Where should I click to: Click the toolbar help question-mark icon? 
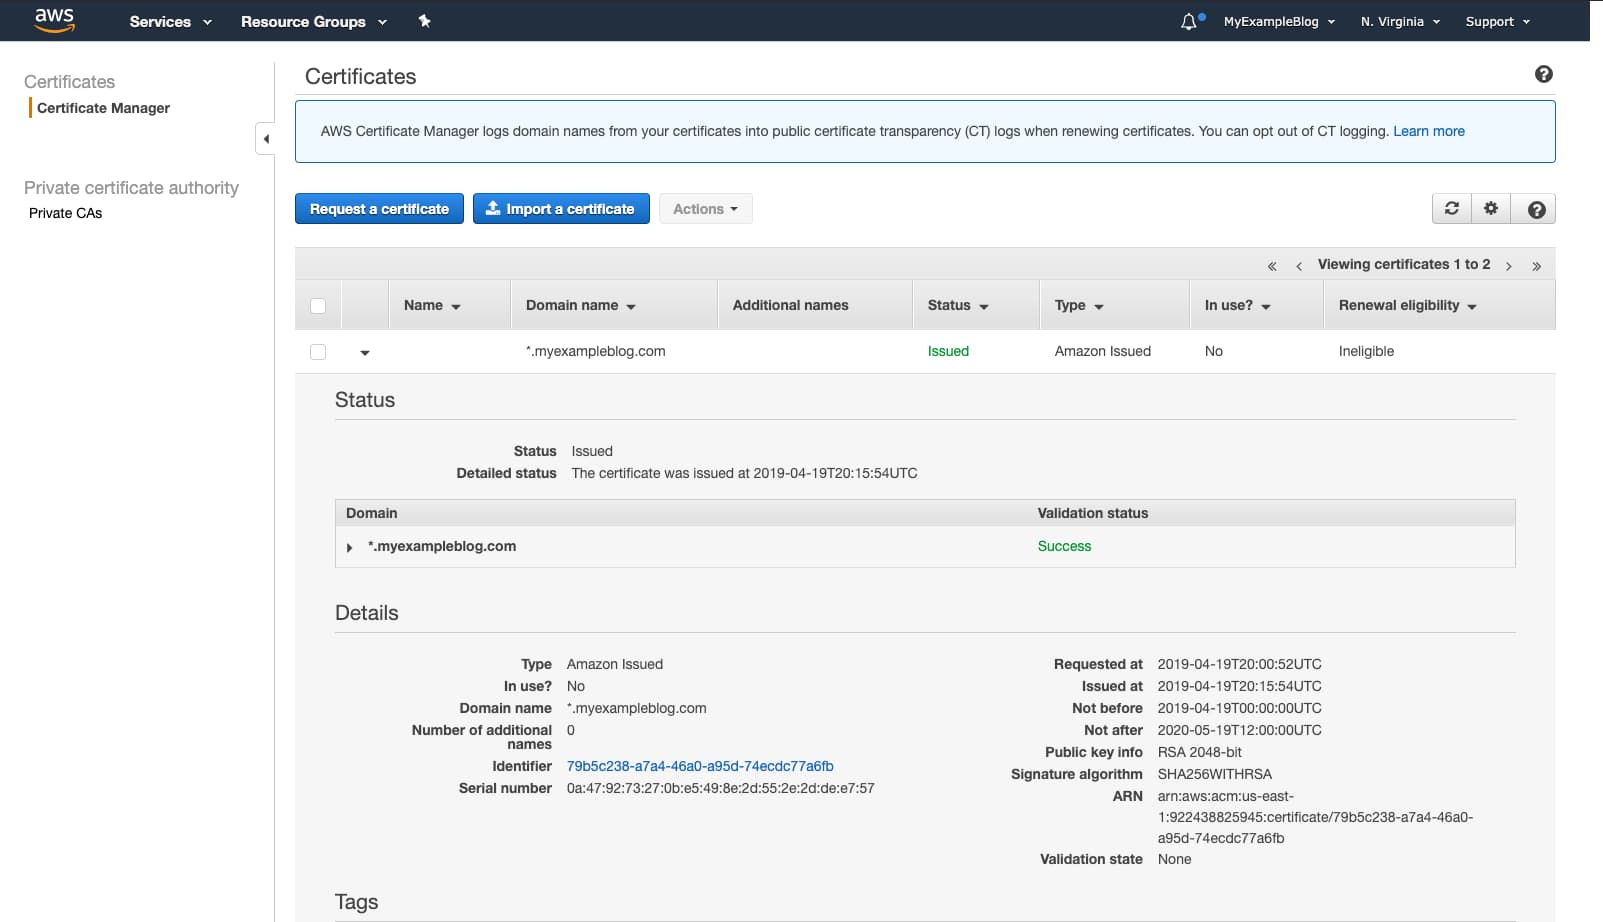click(1537, 208)
